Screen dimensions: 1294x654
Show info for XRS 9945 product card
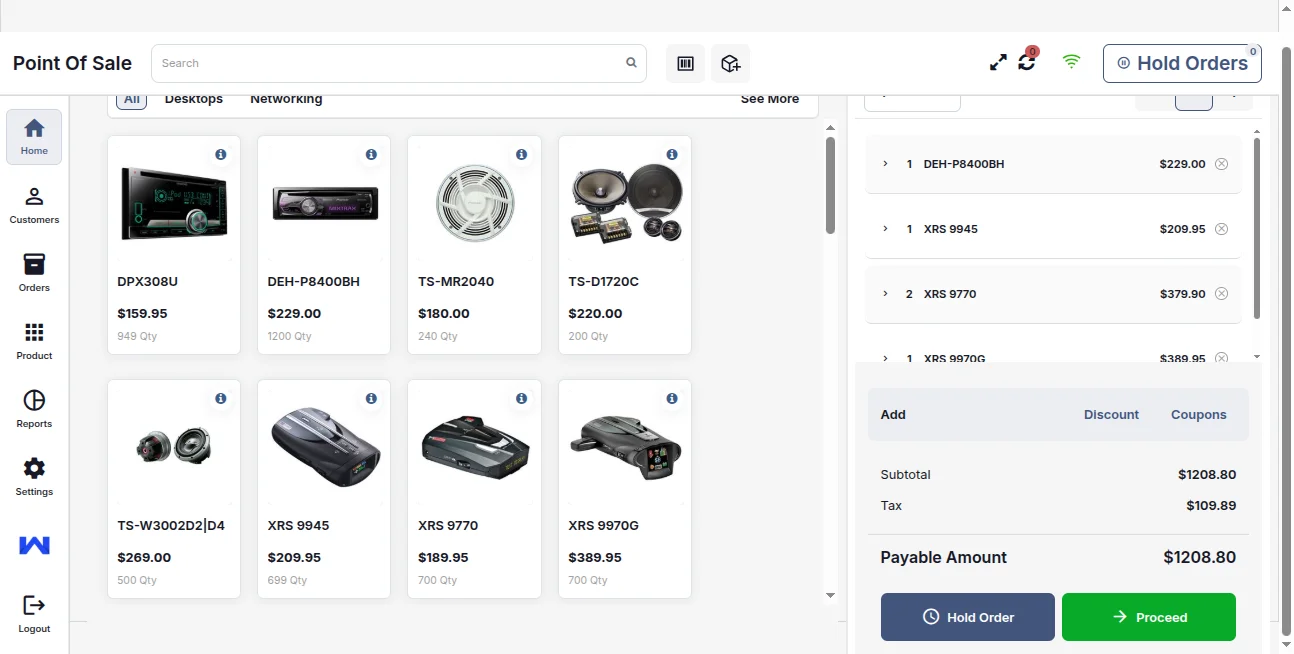pyautogui.click(x=371, y=398)
